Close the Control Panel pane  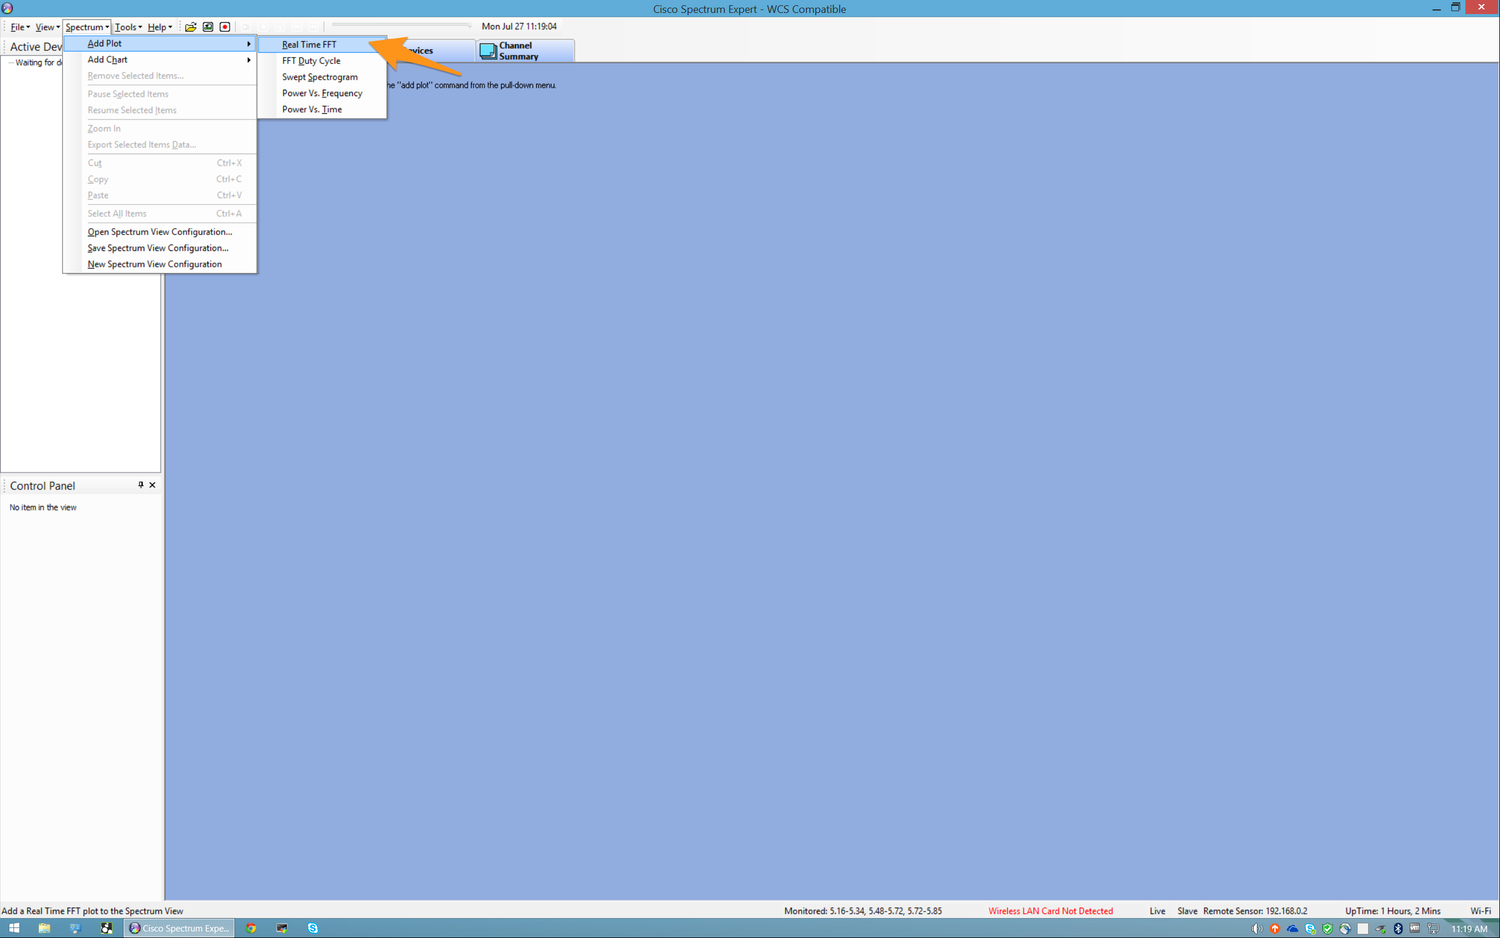pos(152,485)
